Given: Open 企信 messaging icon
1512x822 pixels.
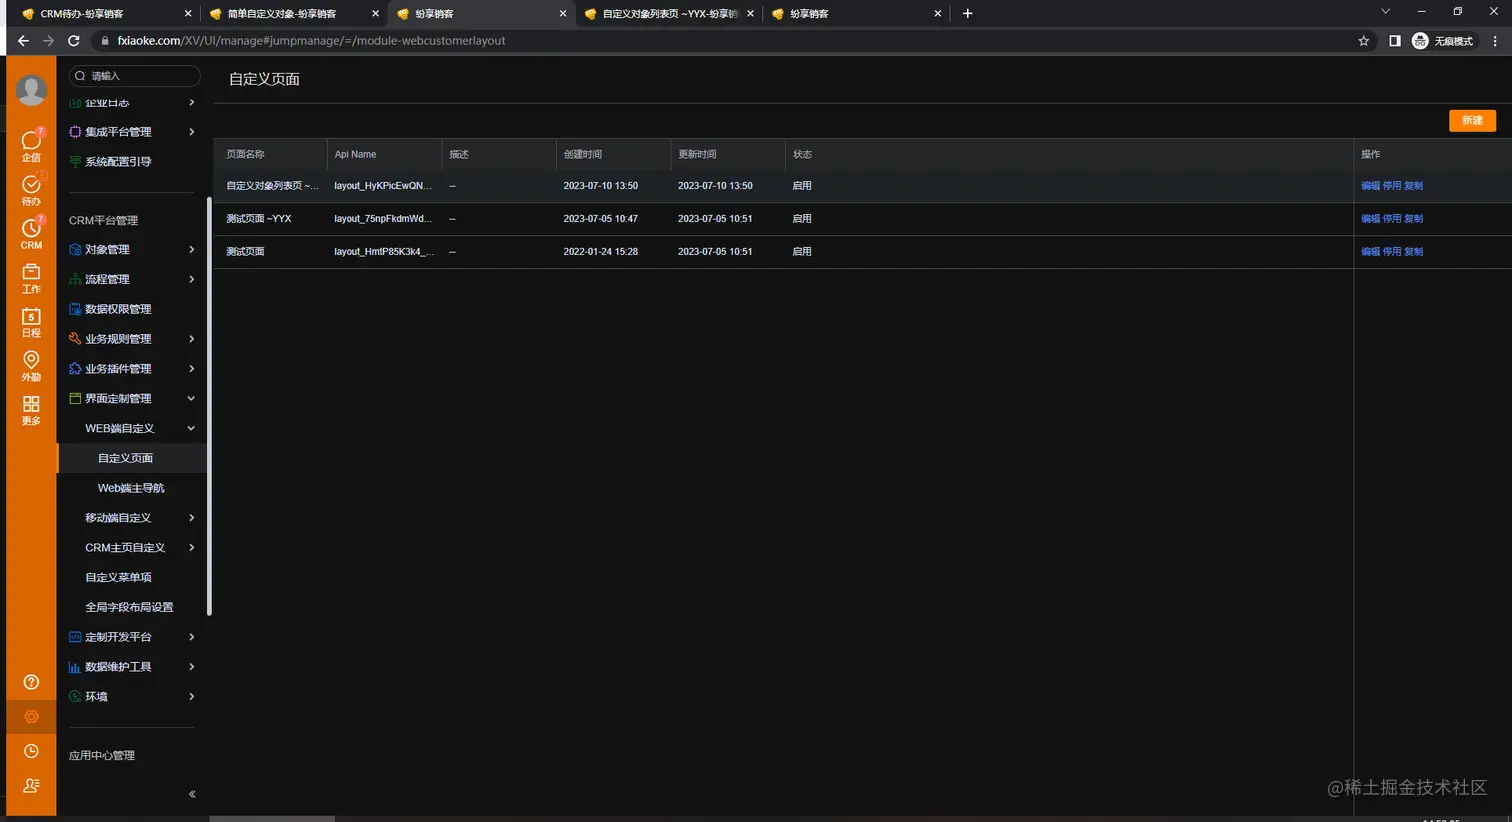Looking at the screenshot, I should tap(31, 145).
